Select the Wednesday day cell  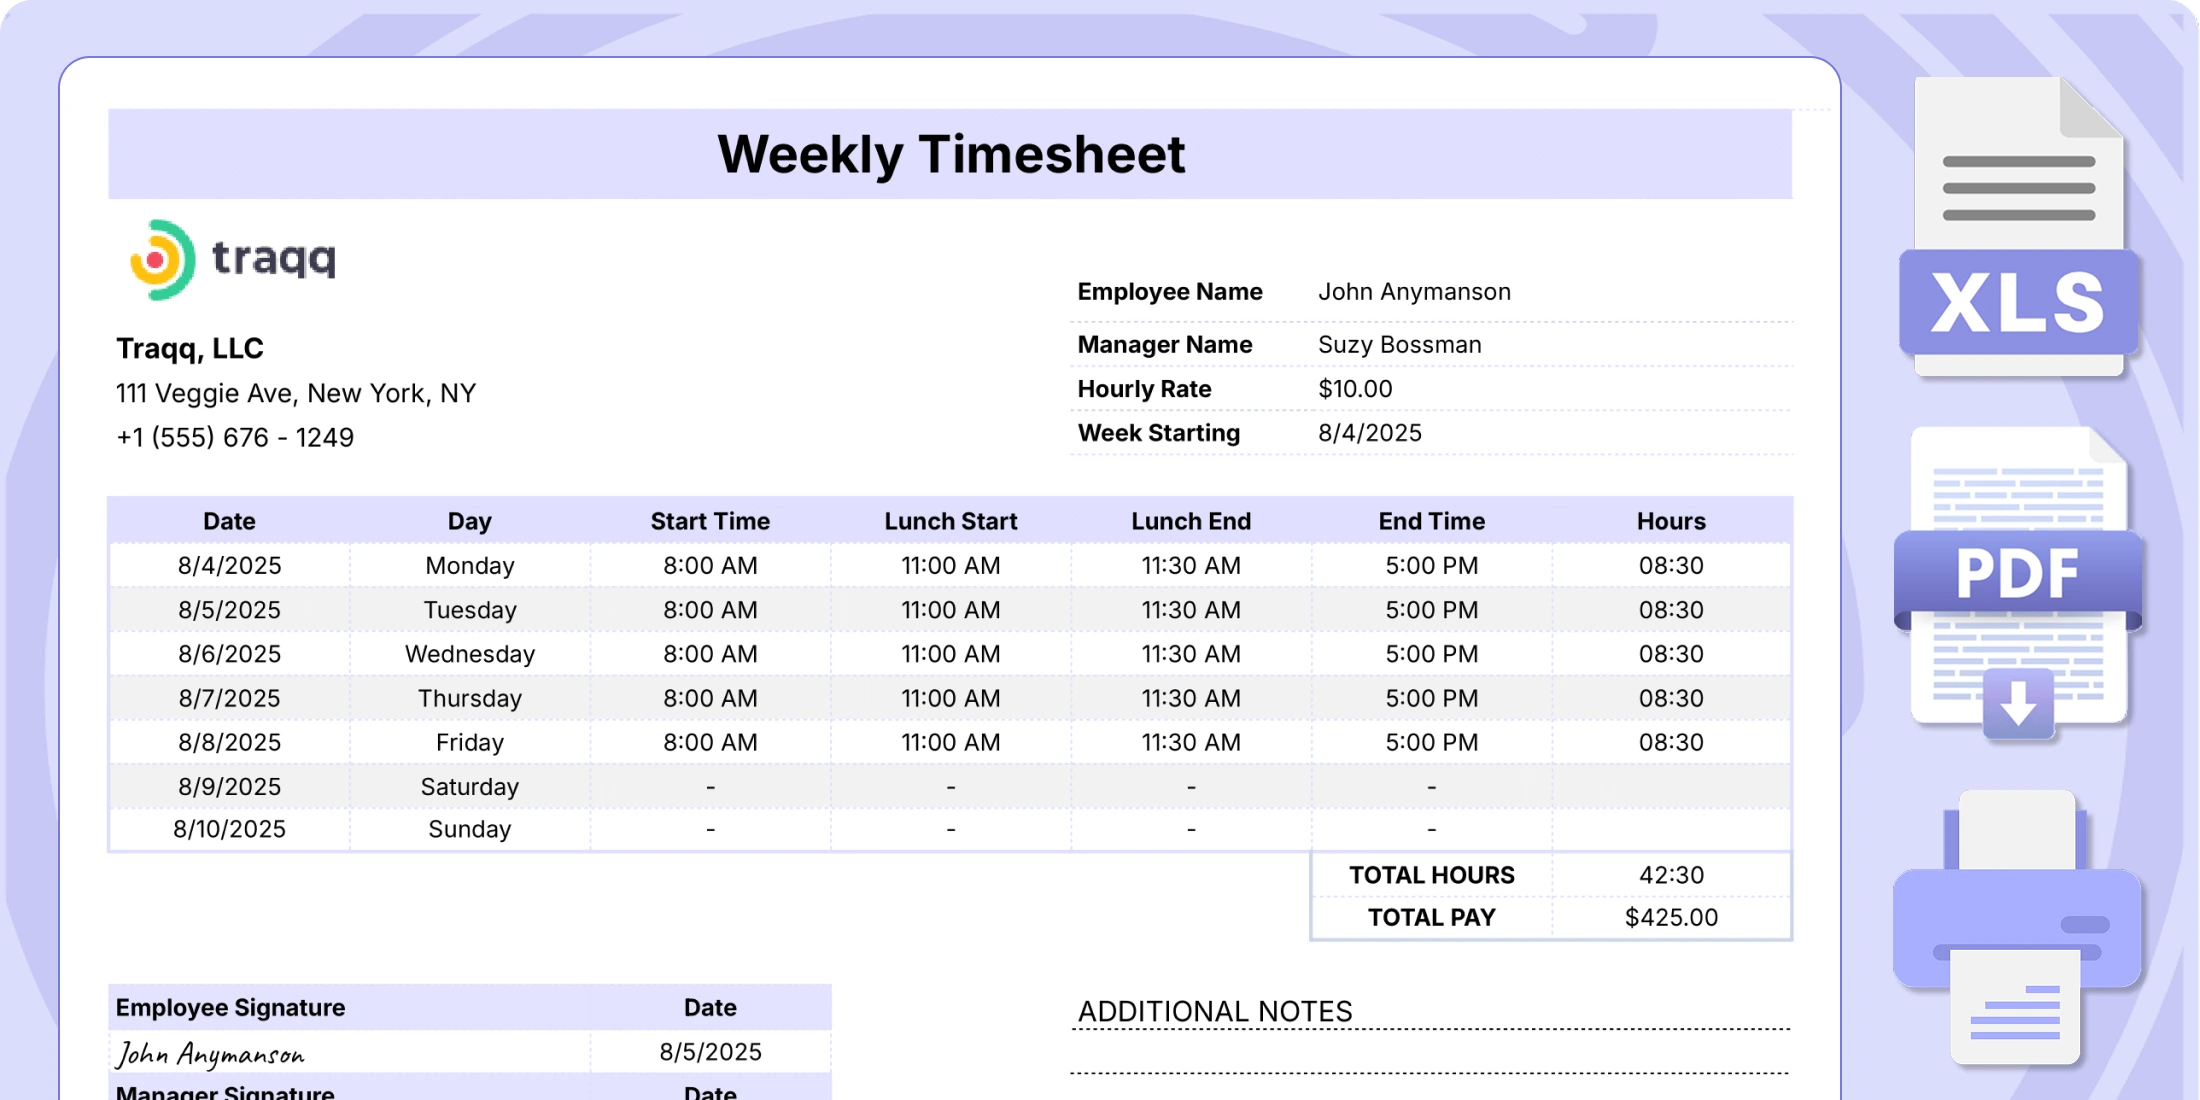470,654
